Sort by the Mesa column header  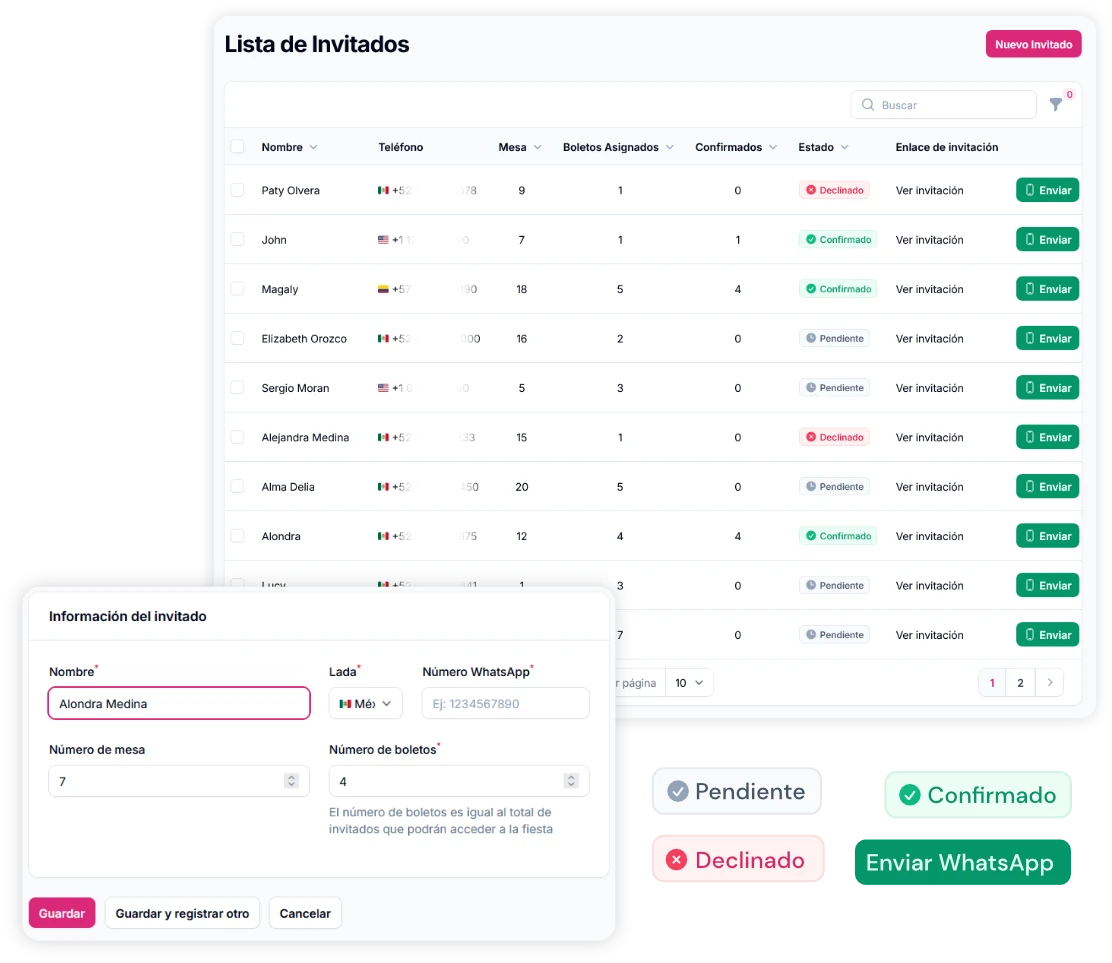coord(519,147)
